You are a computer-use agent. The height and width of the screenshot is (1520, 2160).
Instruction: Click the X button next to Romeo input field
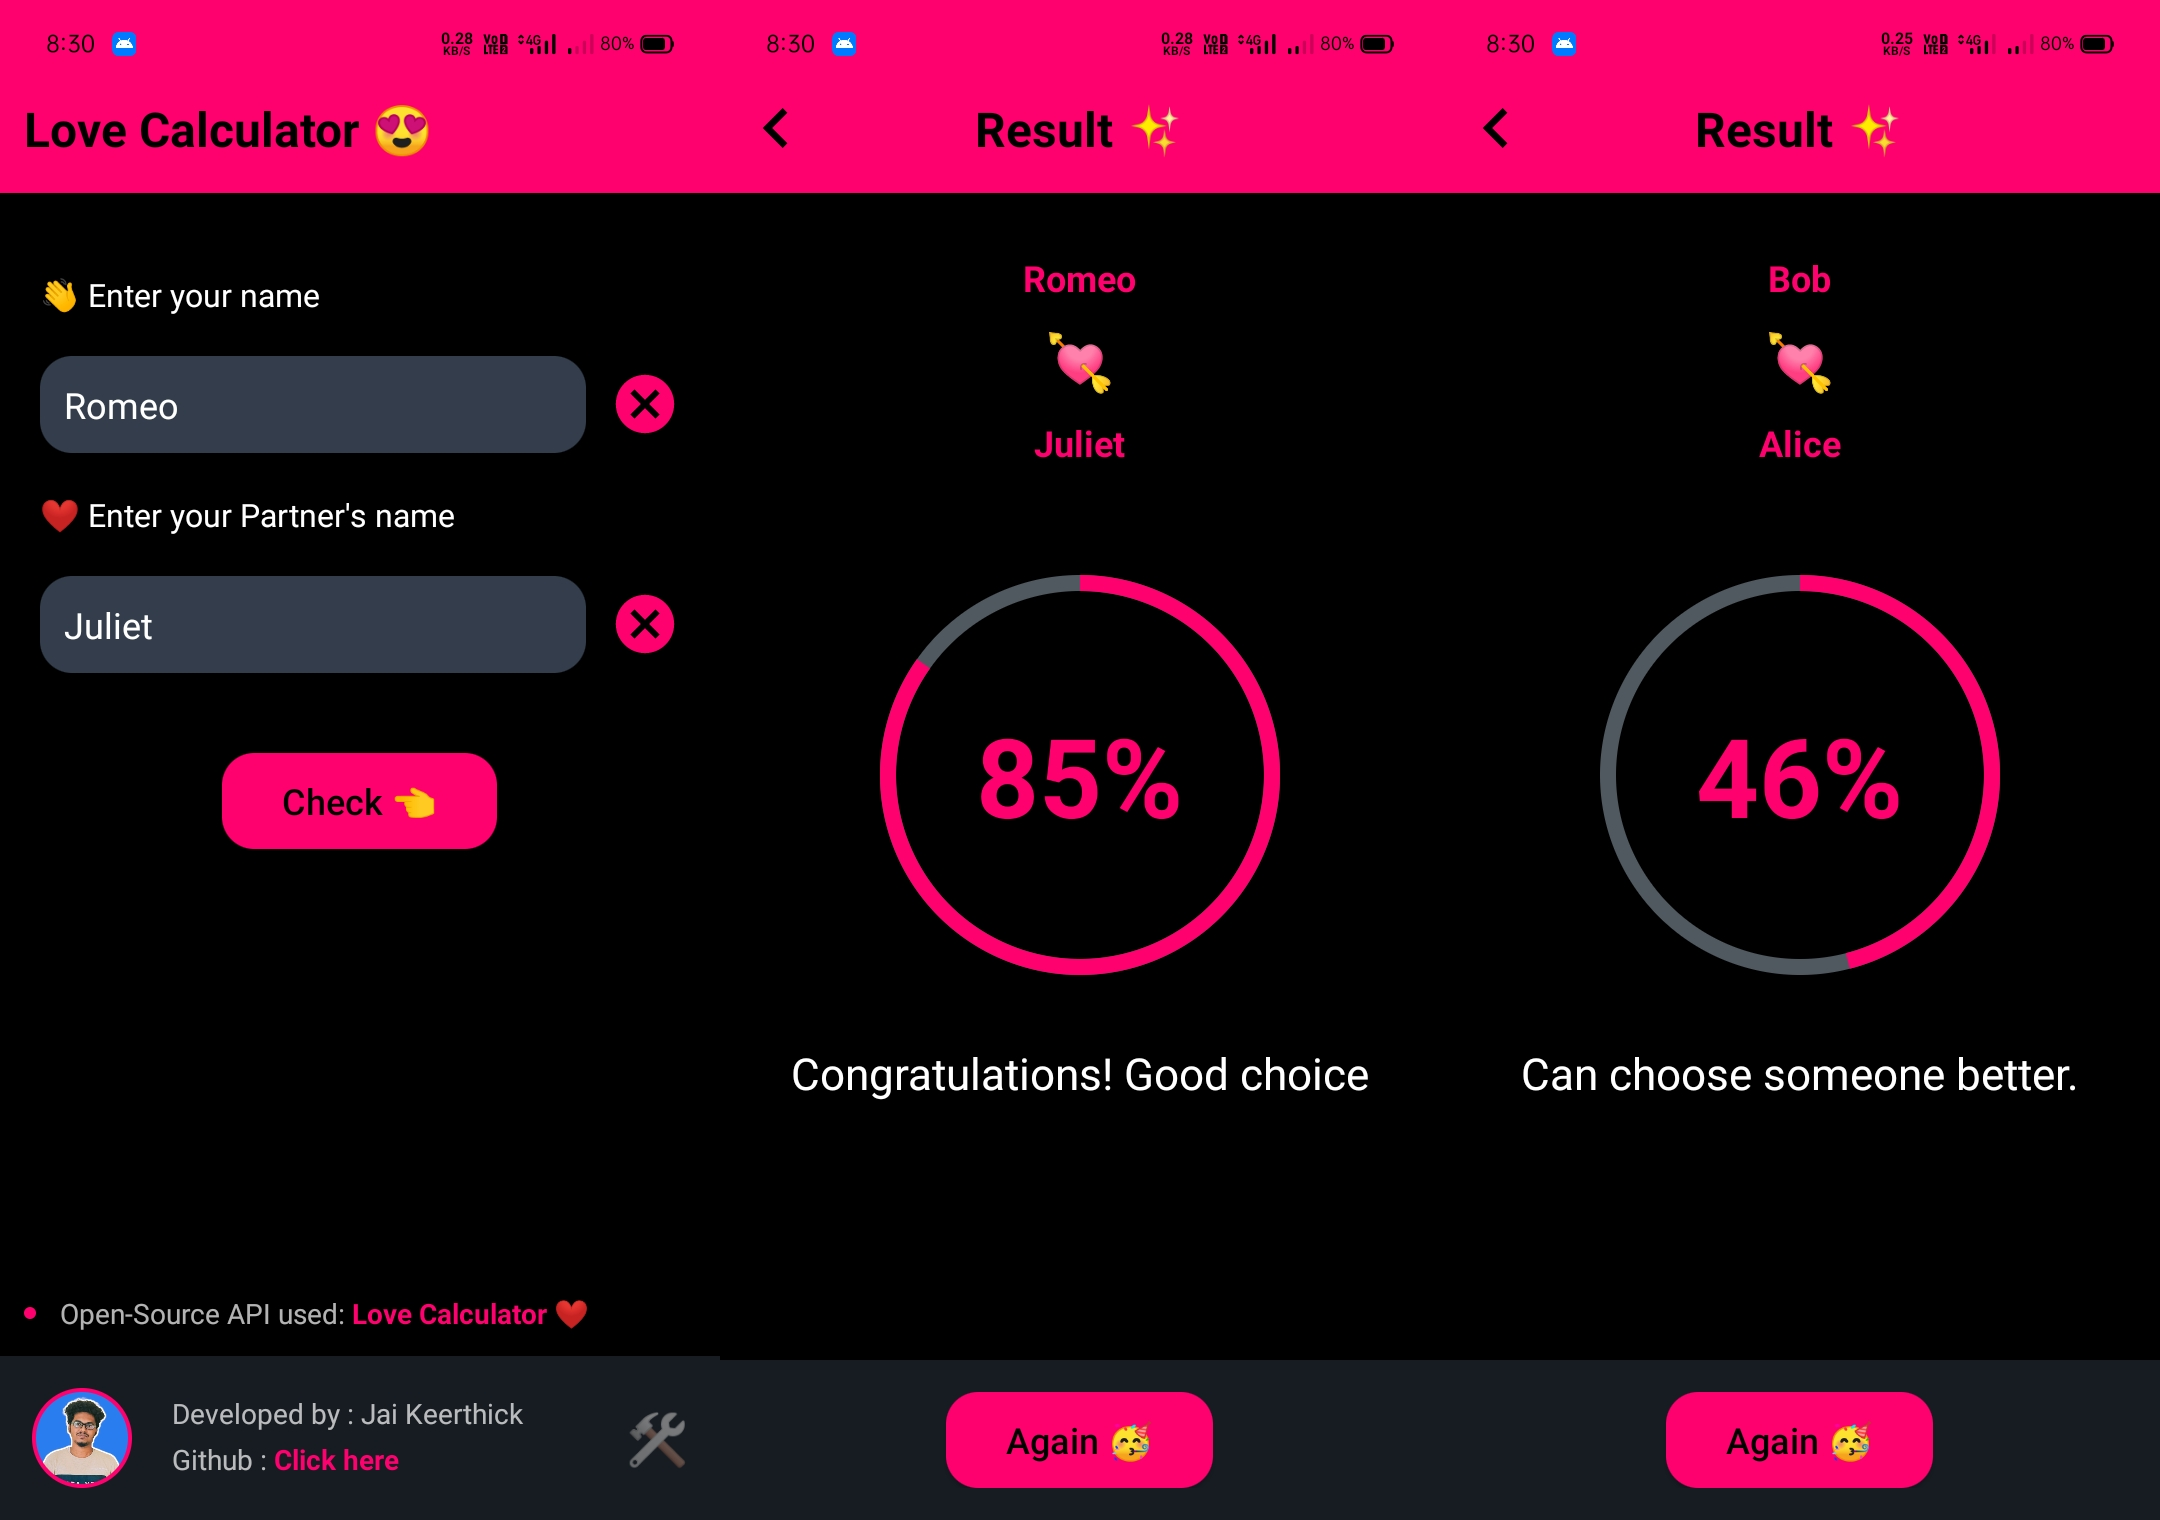pos(647,403)
